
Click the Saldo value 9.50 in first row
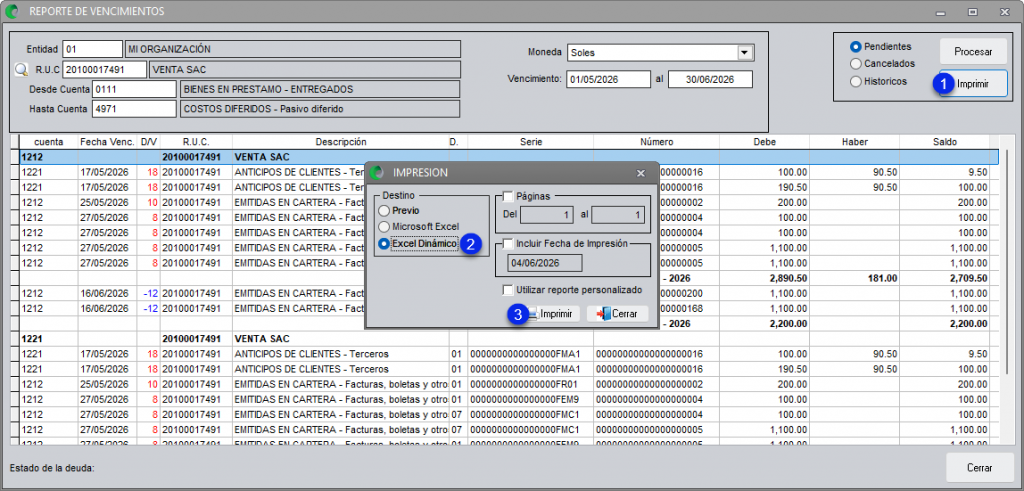[976, 173]
